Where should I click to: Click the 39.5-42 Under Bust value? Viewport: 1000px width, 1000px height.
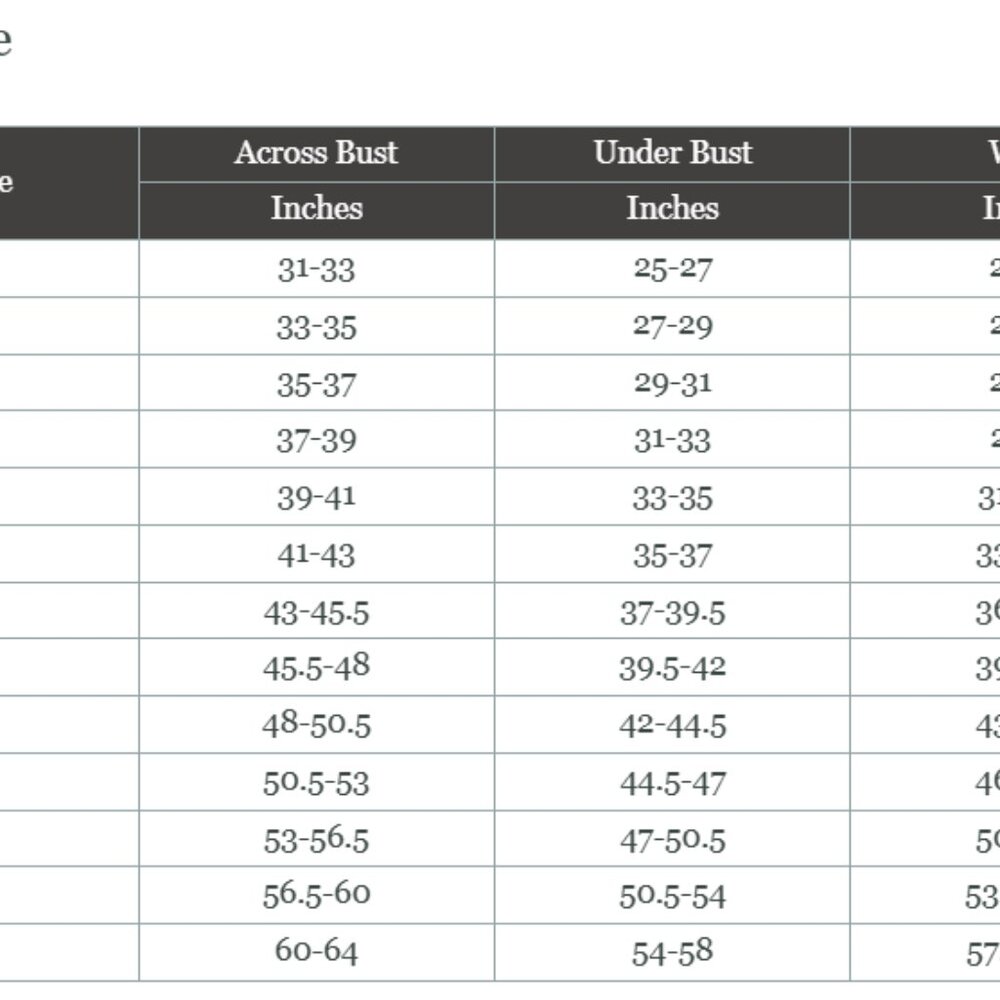[x=672, y=668]
